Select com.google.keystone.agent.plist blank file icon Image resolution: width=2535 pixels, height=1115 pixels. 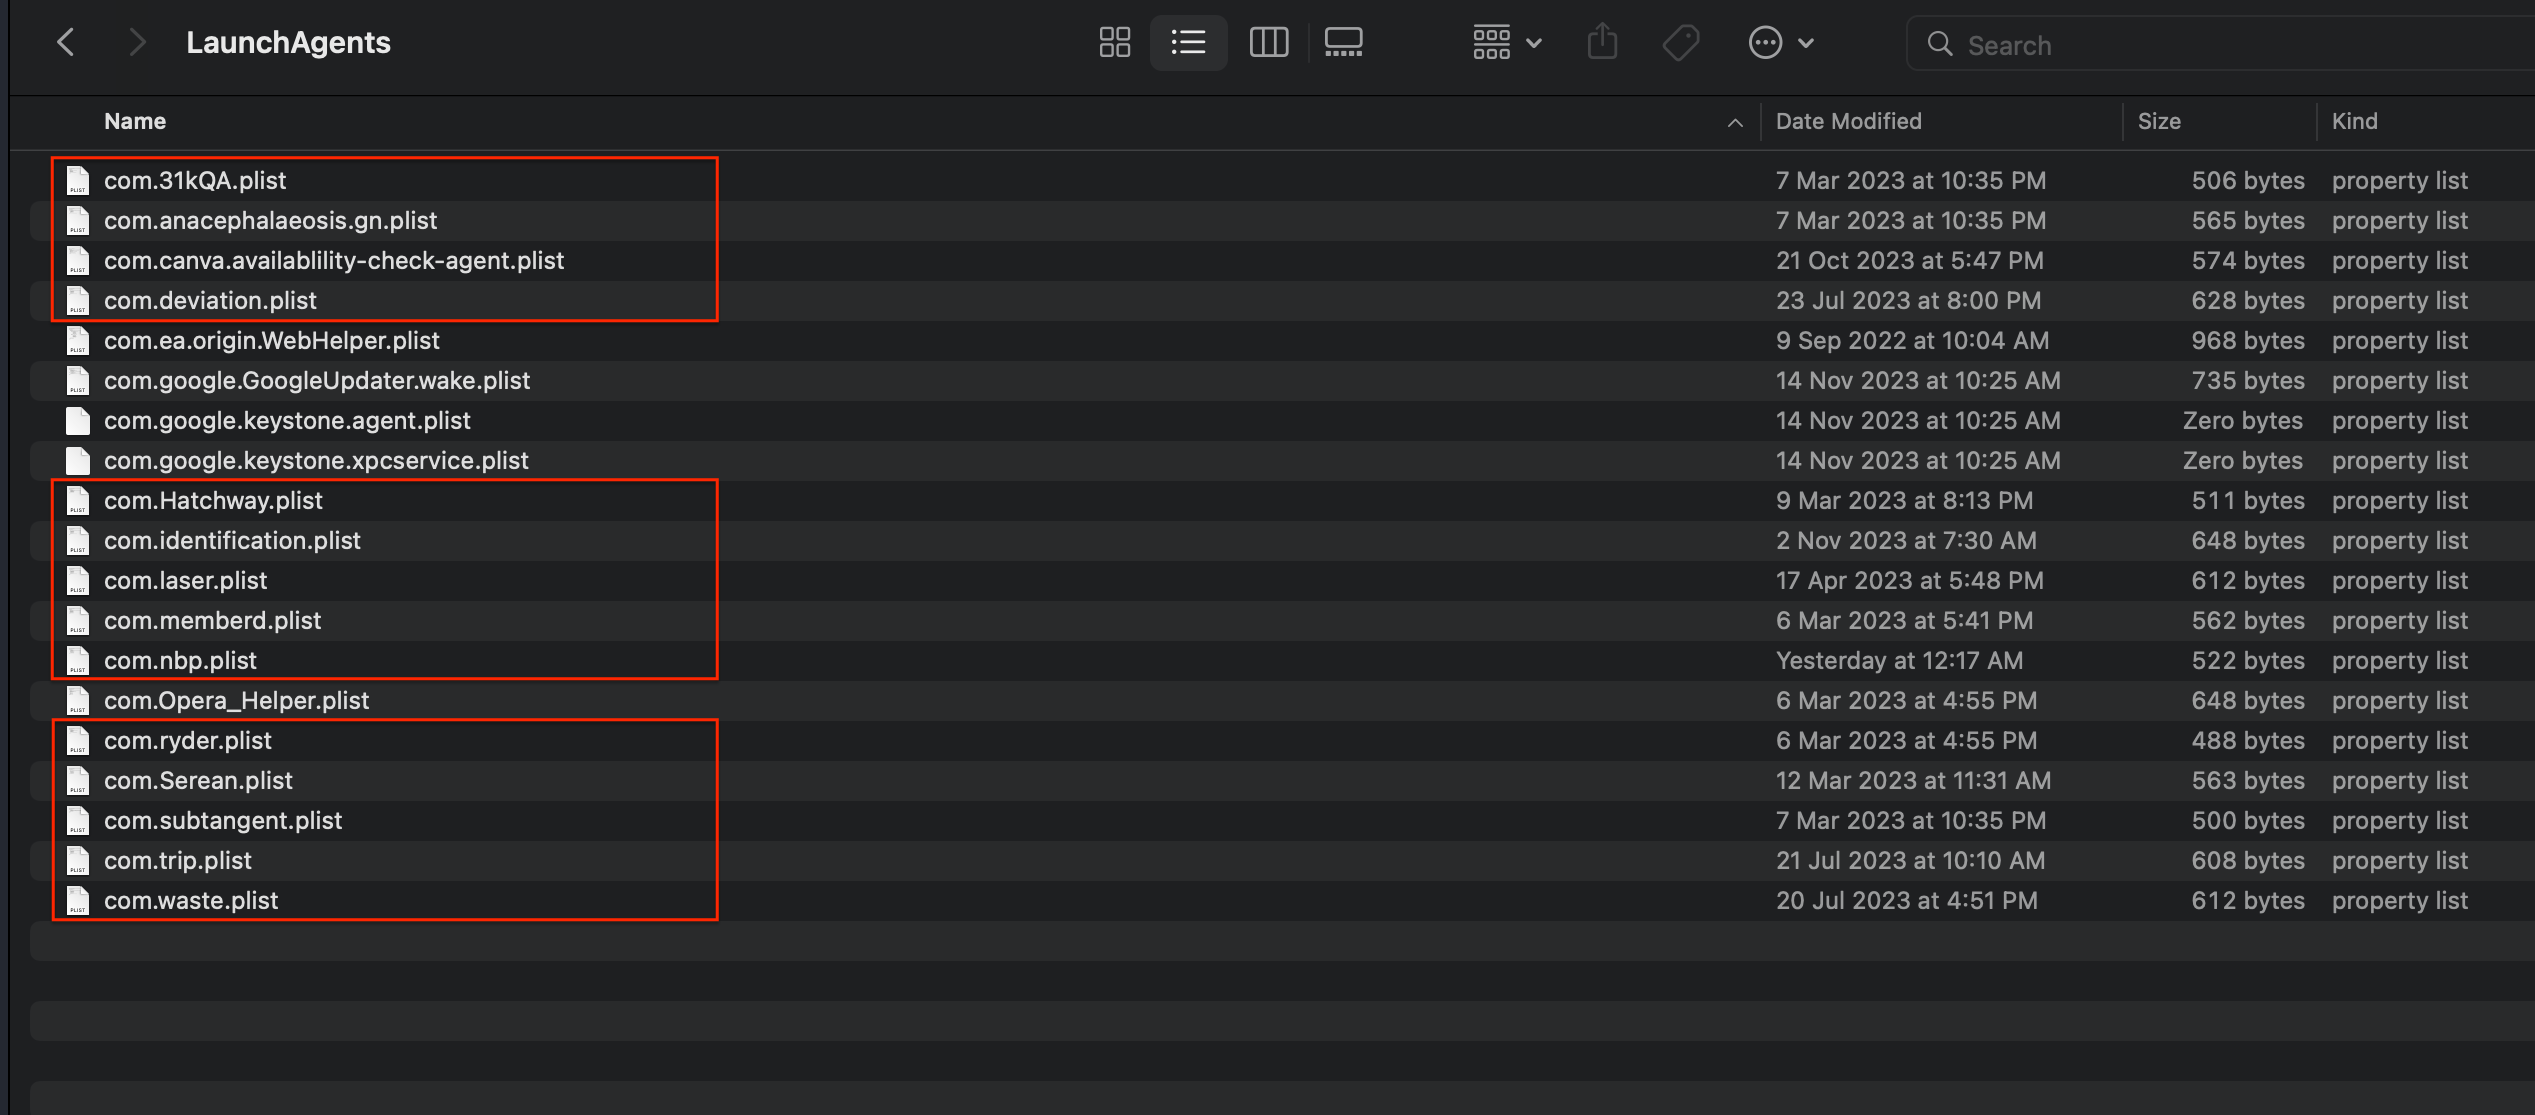coord(78,420)
